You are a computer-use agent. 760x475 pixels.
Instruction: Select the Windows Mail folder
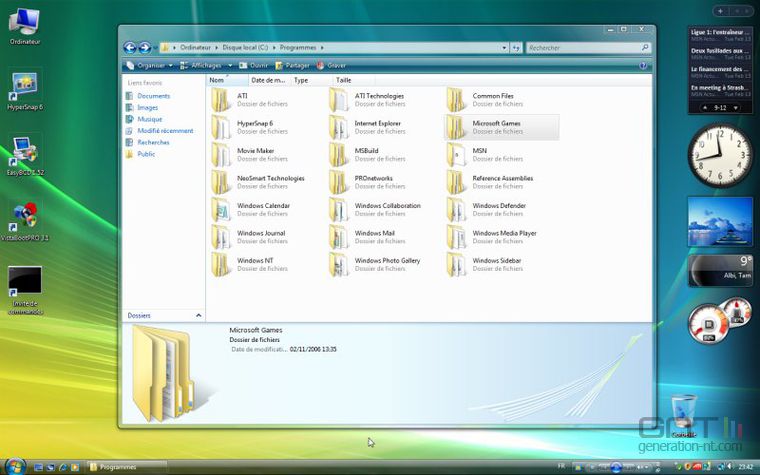pyautogui.click(x=366, y=237)
